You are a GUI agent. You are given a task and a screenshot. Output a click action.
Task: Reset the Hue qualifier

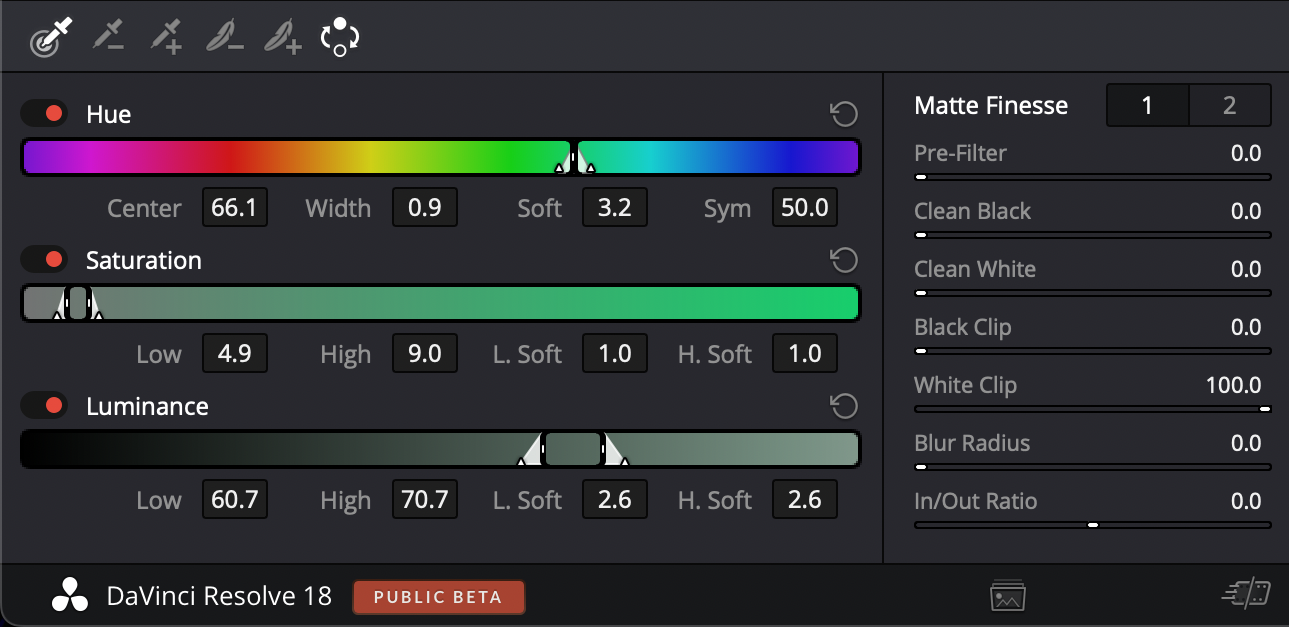(x=844, y=114)
